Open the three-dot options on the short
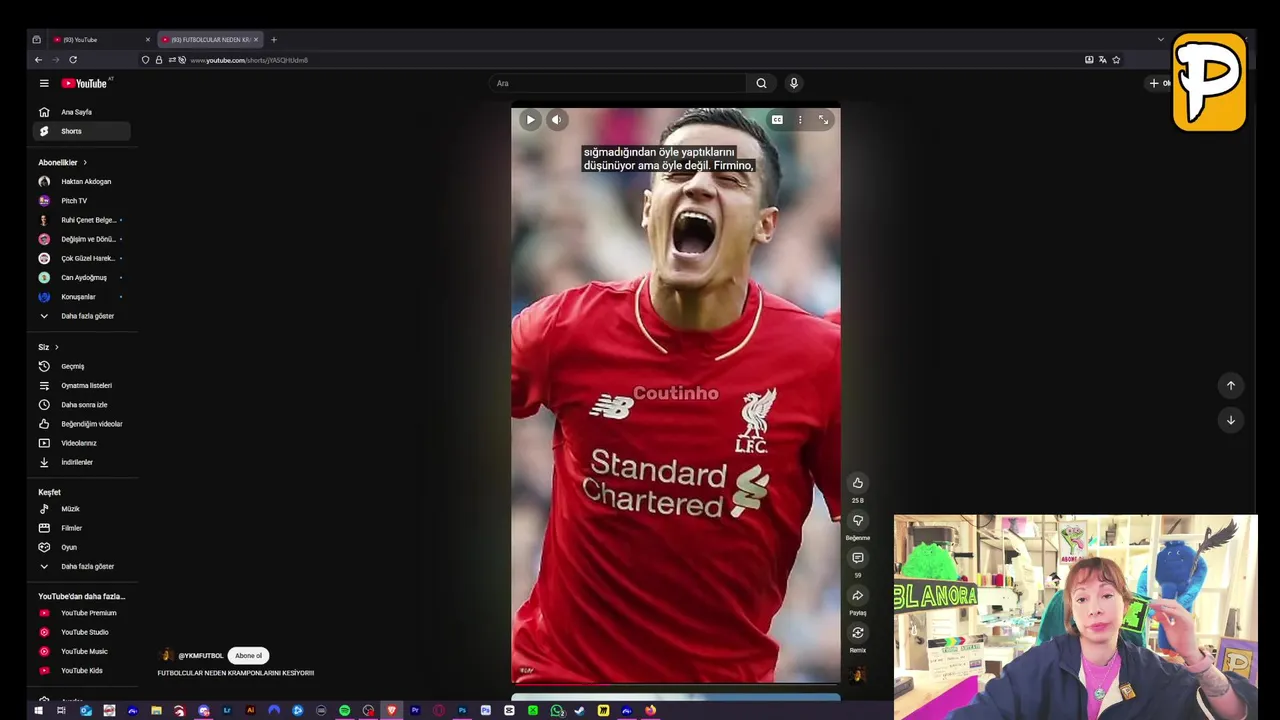The height and width of the screenshot is (720, 1280). pyautogui.click(x=800, y=120)
